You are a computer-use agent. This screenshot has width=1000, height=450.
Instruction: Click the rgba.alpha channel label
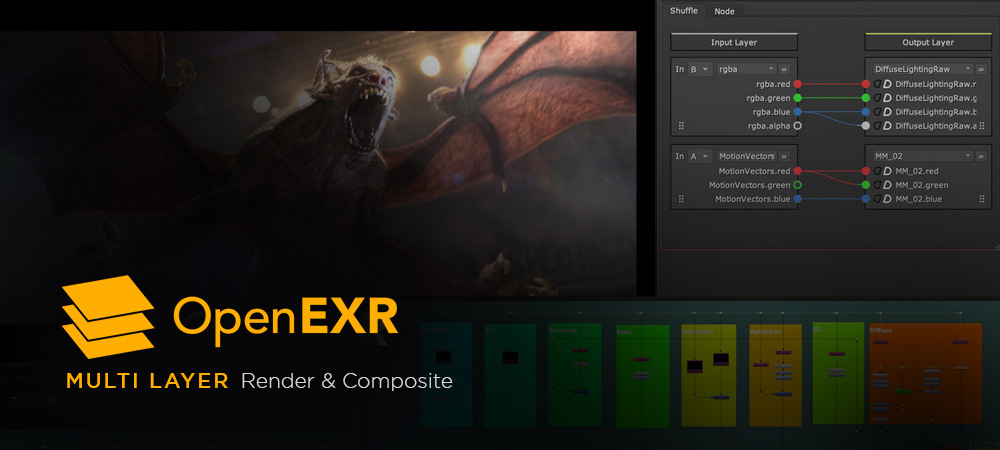click(768, 126)
